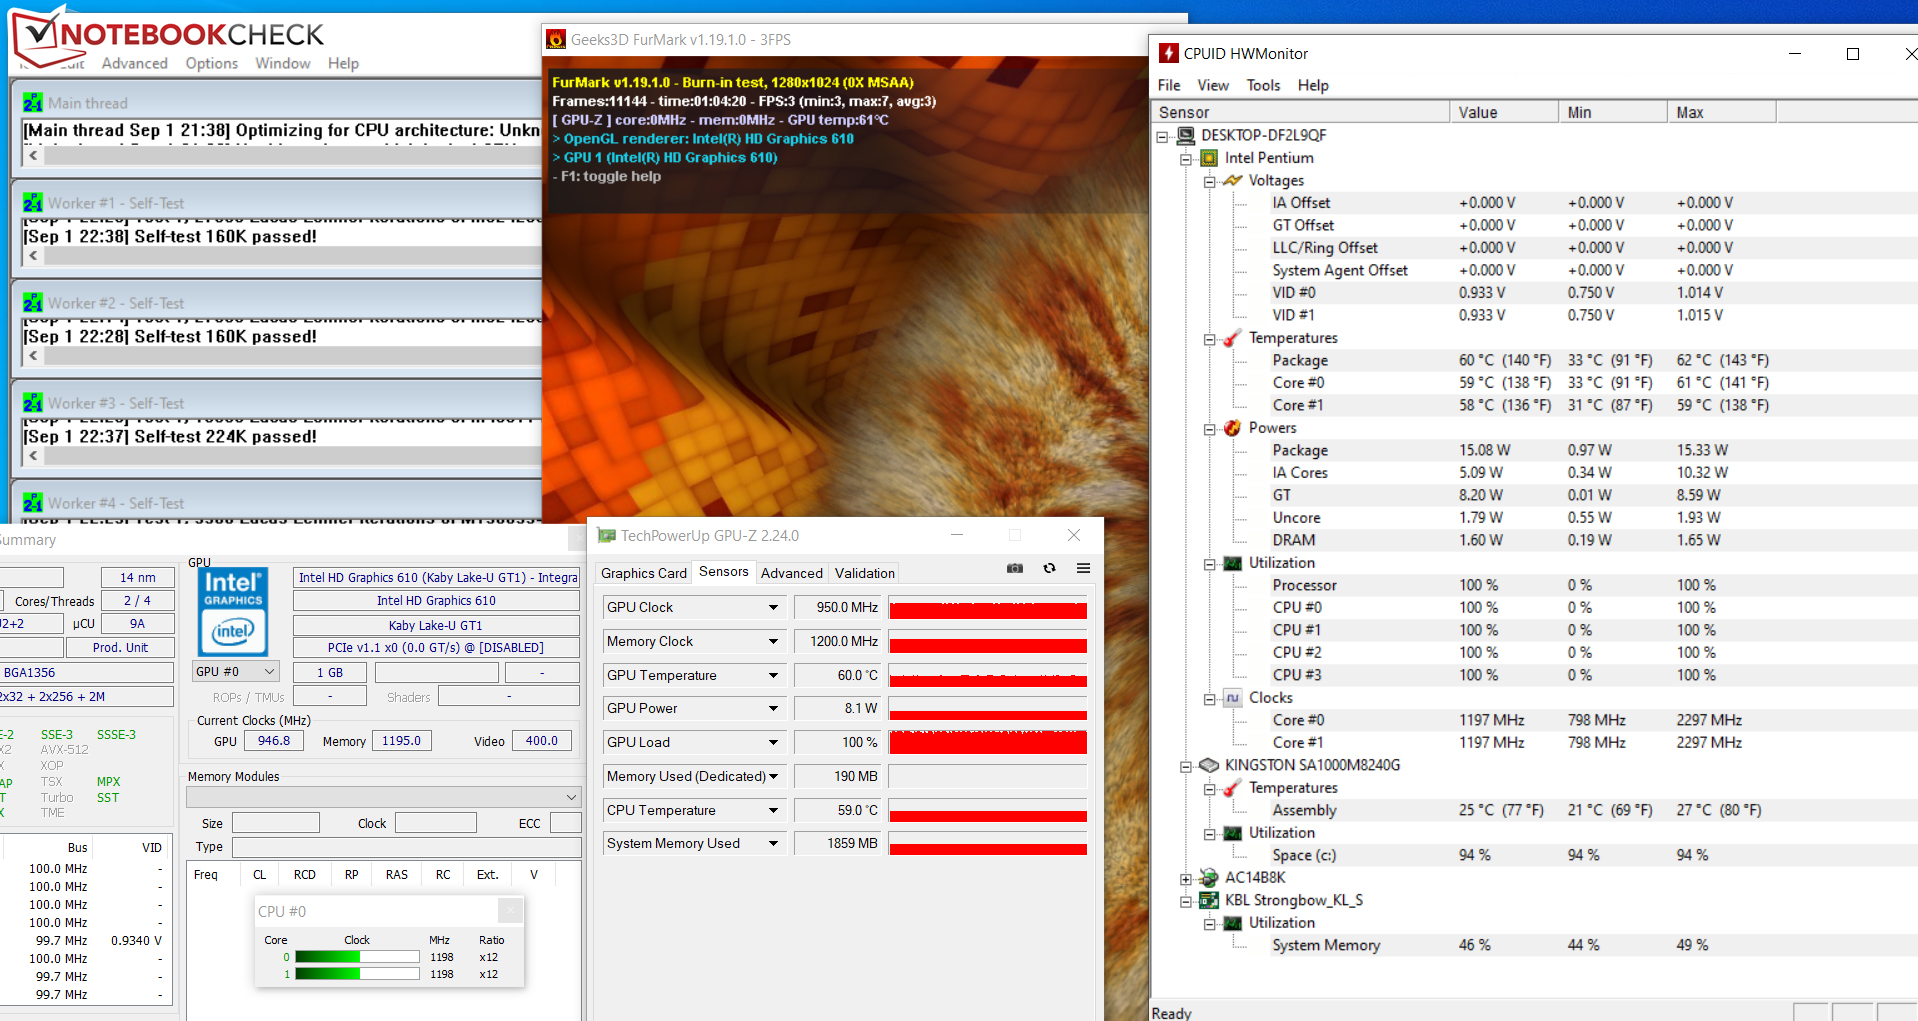This screenshot has width=1918, height=1021.
Task: Click the Worker #1 horizontal scrollbar left arrow
Action: pyautogui.click(x=33, y=255)
